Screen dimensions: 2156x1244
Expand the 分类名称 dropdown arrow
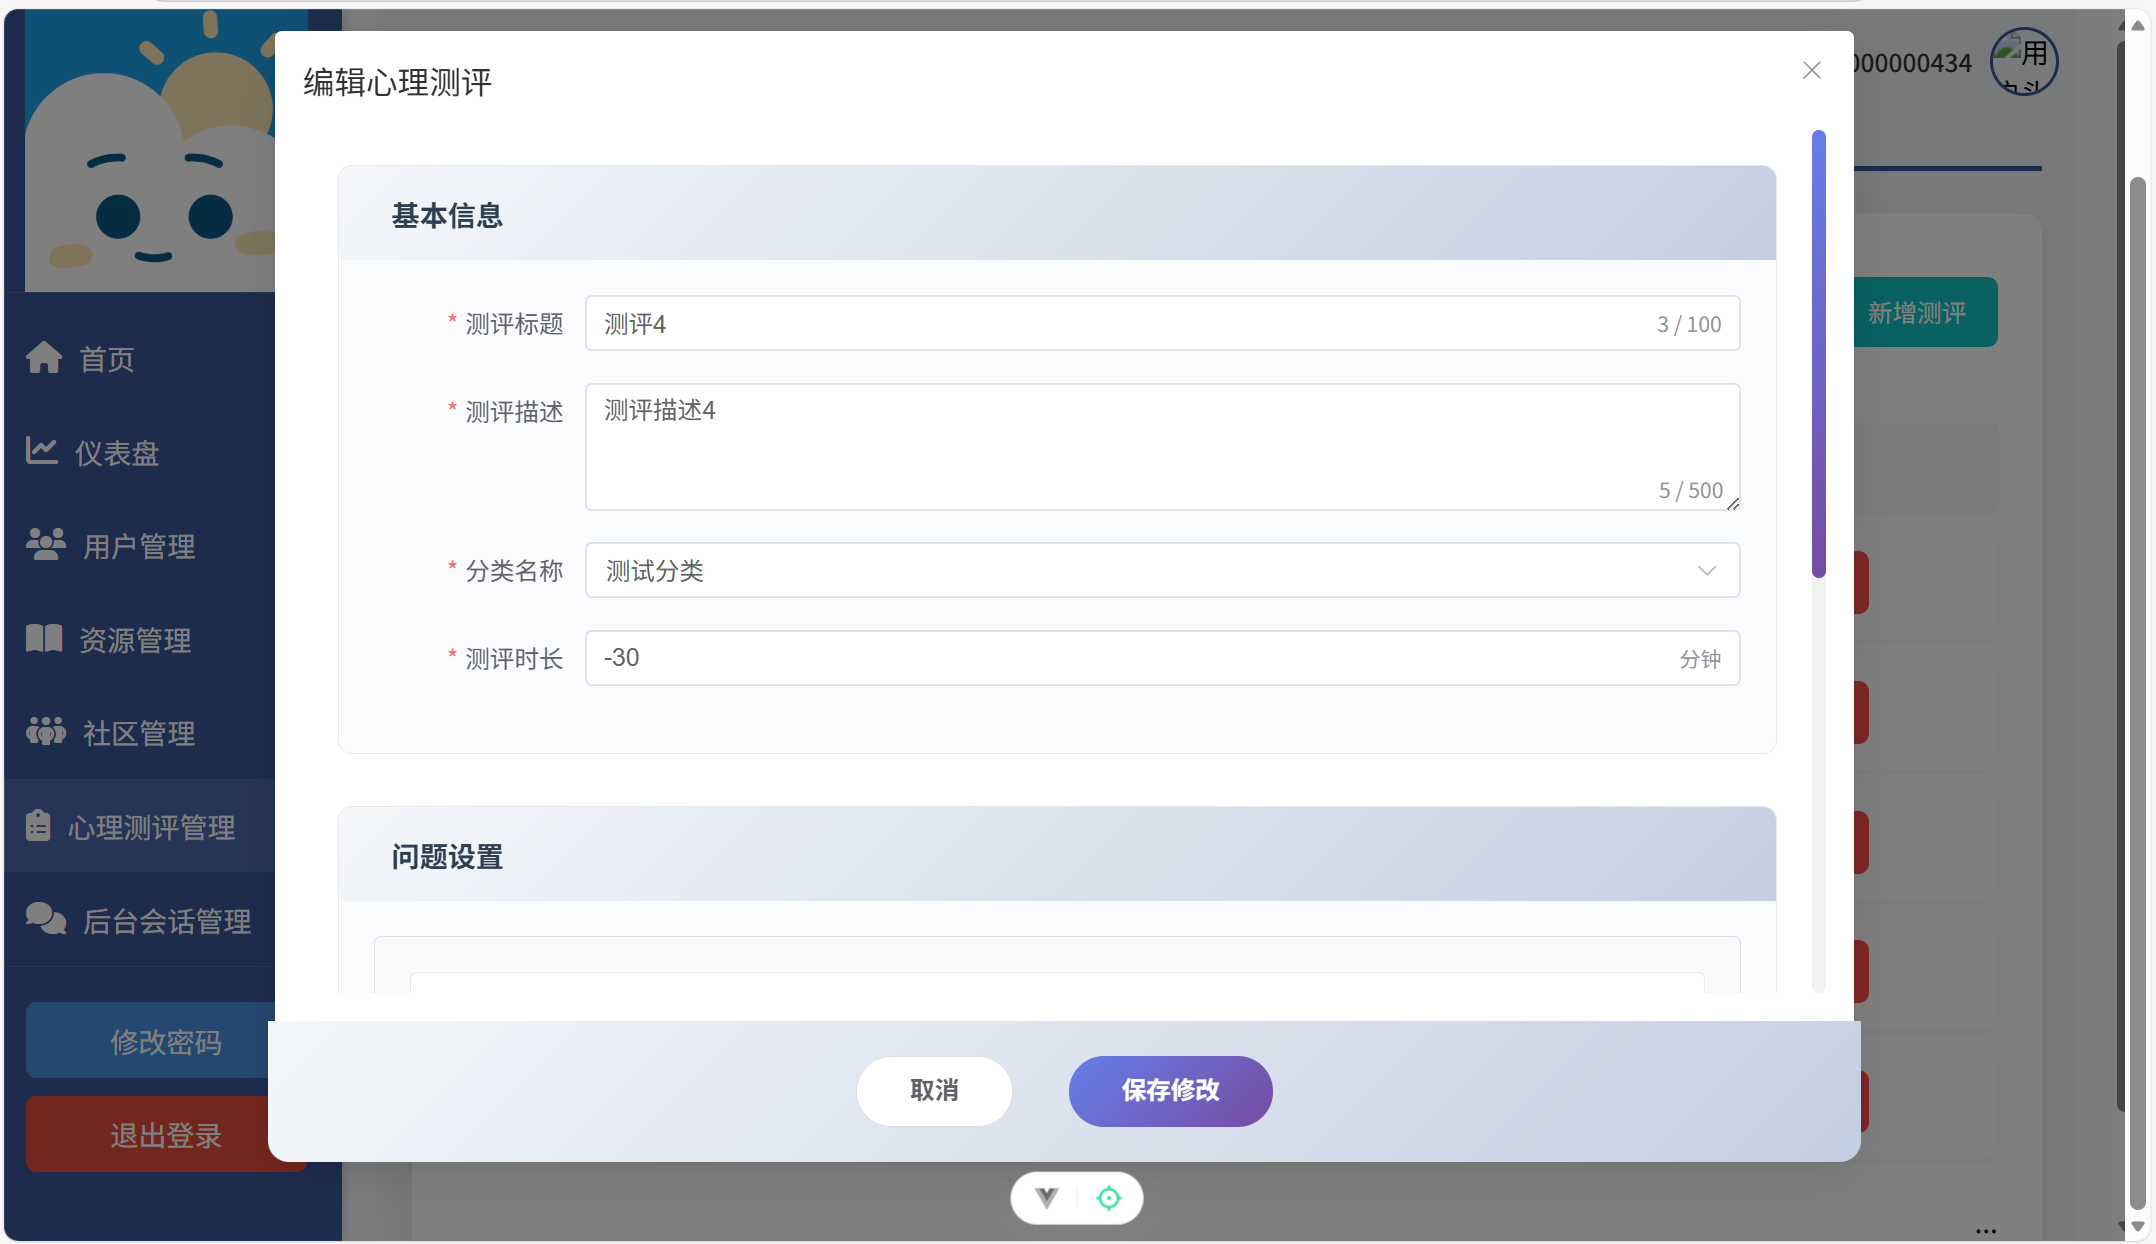[1707, 571]
